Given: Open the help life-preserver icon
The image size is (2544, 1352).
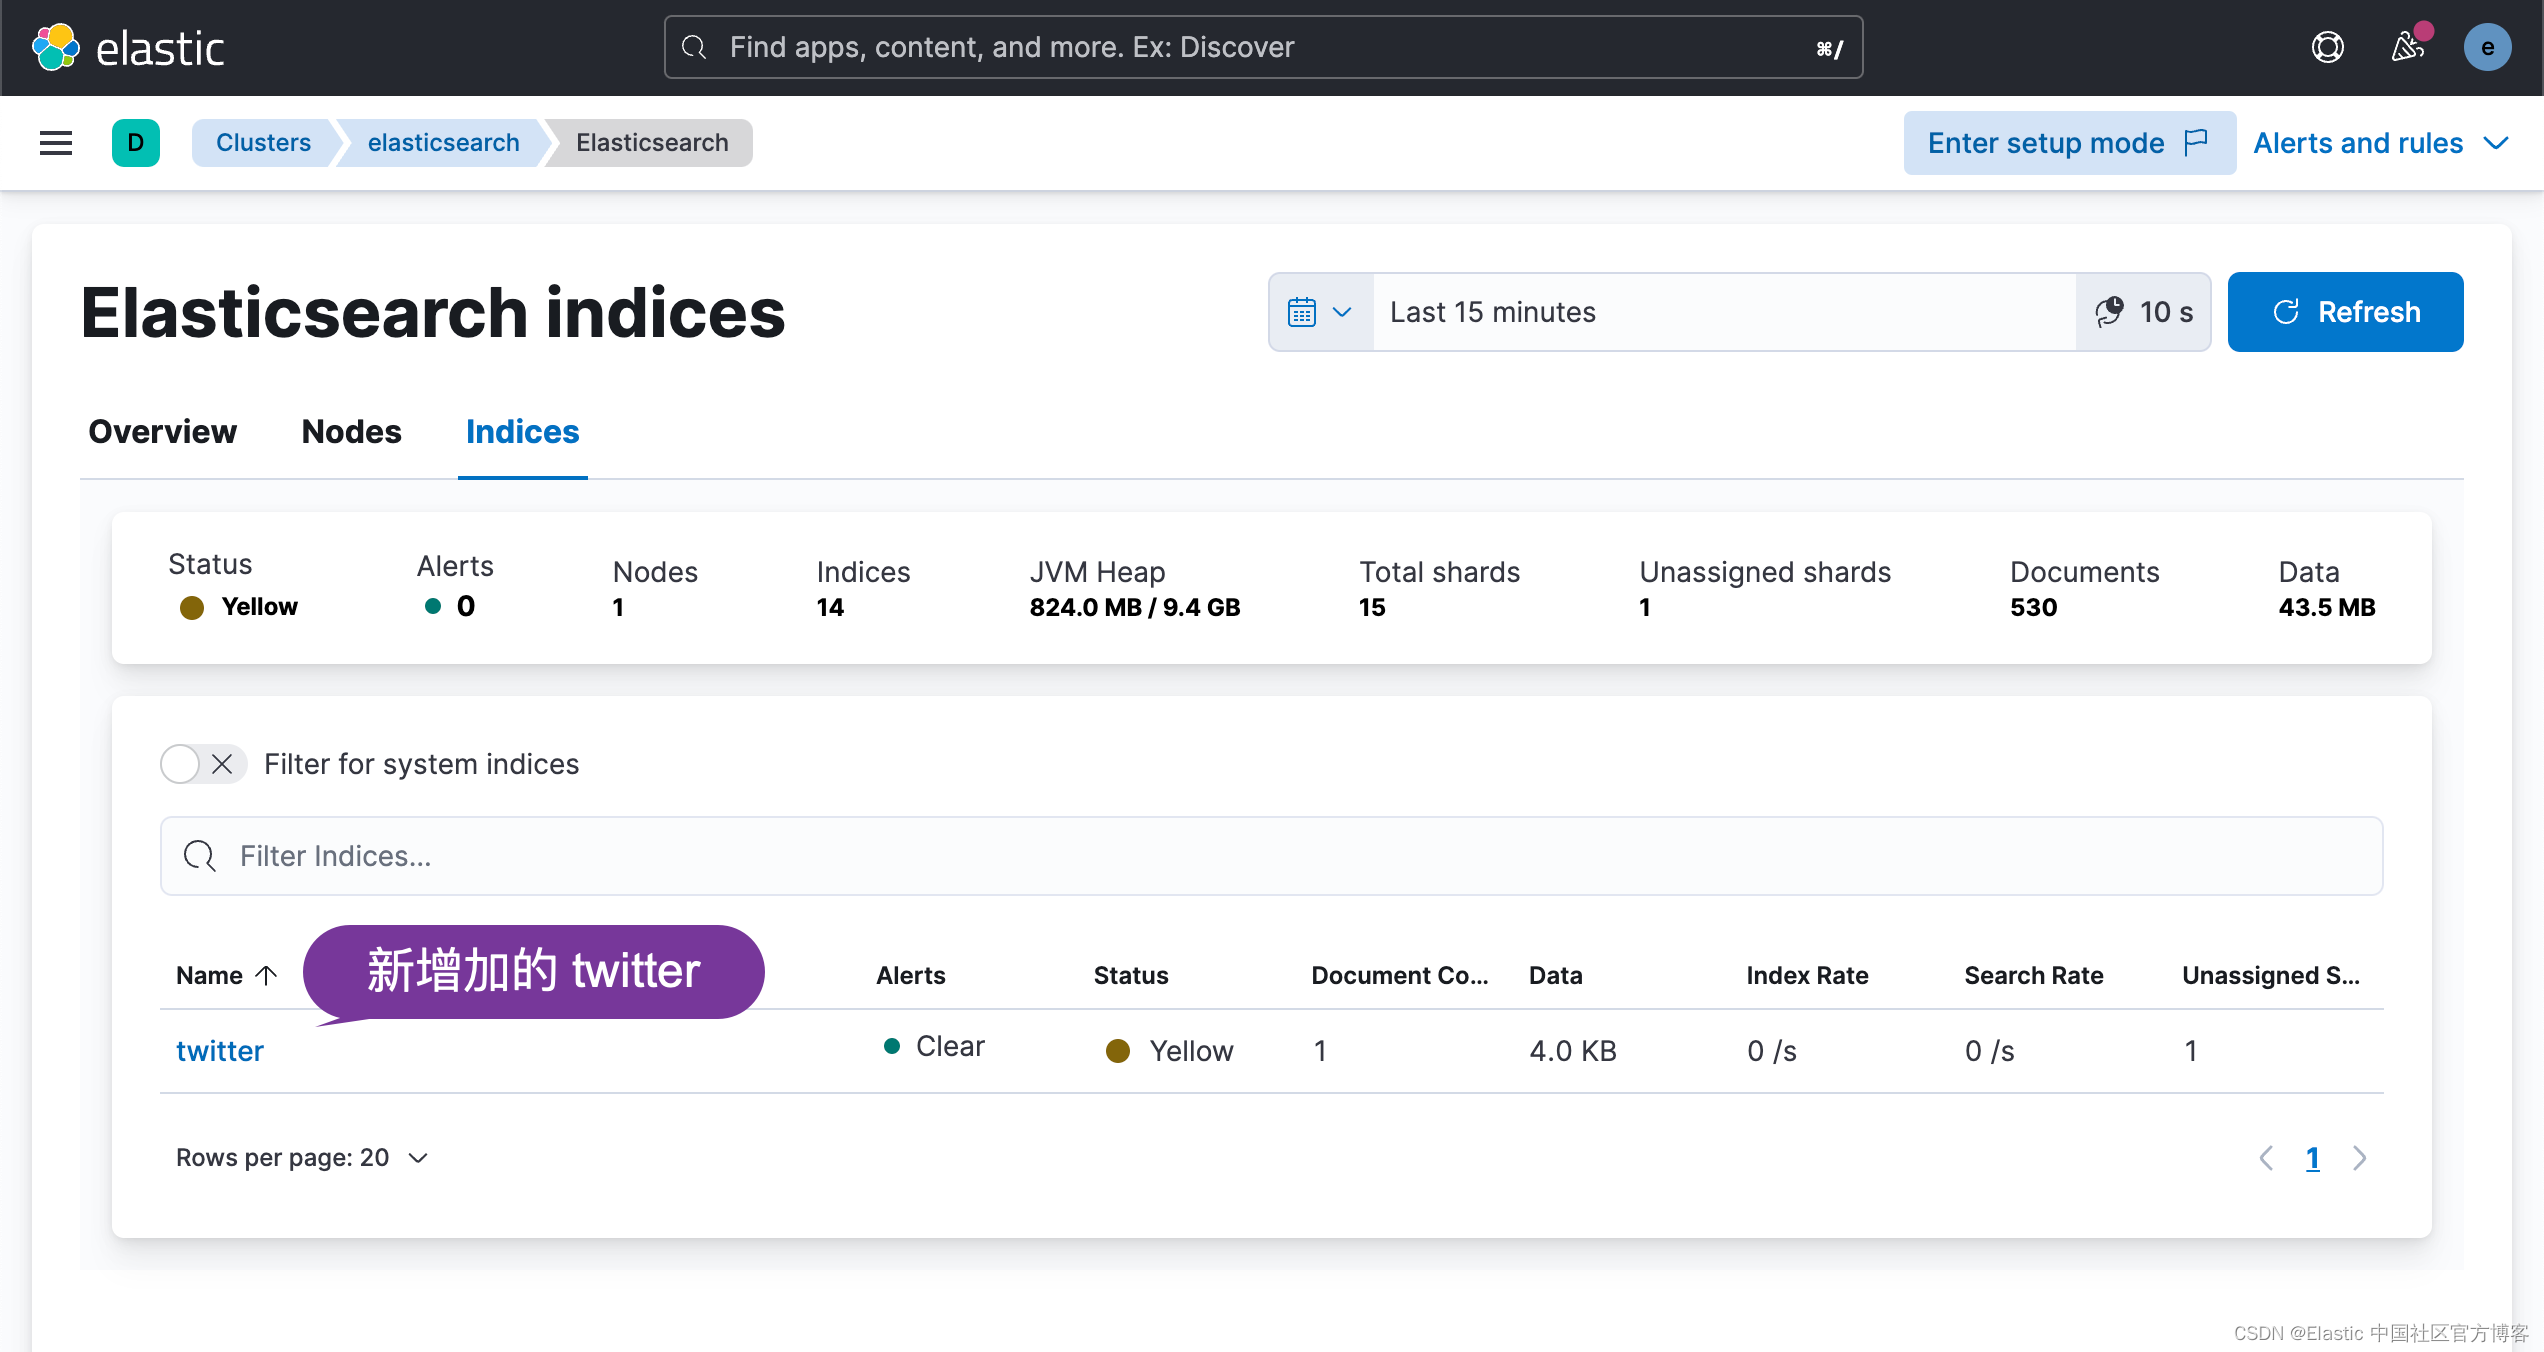Looking at the screenshot, I should coord(2327,47).
